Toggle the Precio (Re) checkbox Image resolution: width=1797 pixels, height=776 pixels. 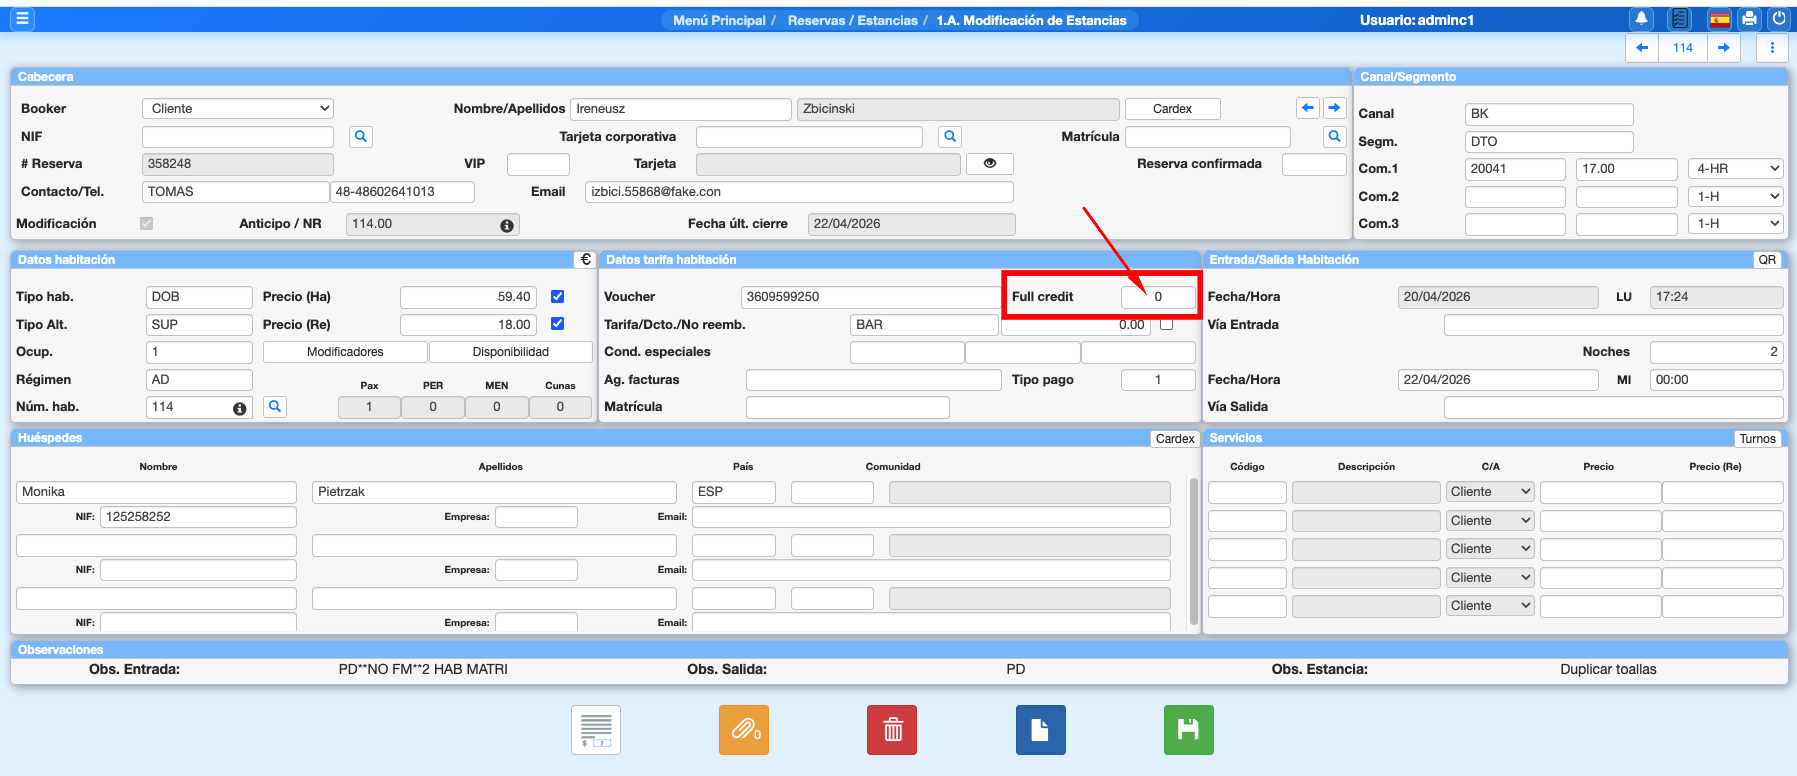[558, 324]
